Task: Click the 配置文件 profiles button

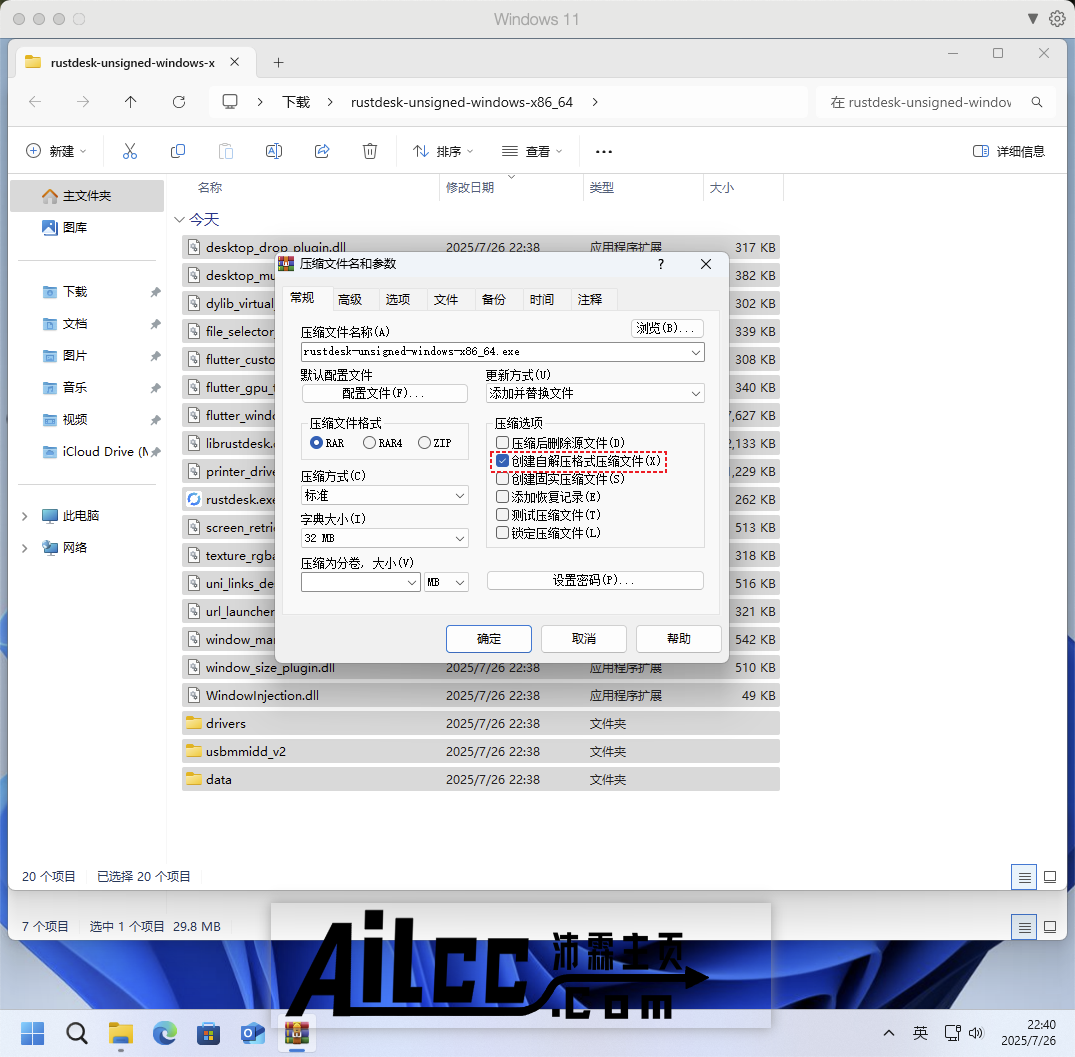Action: 385,393
